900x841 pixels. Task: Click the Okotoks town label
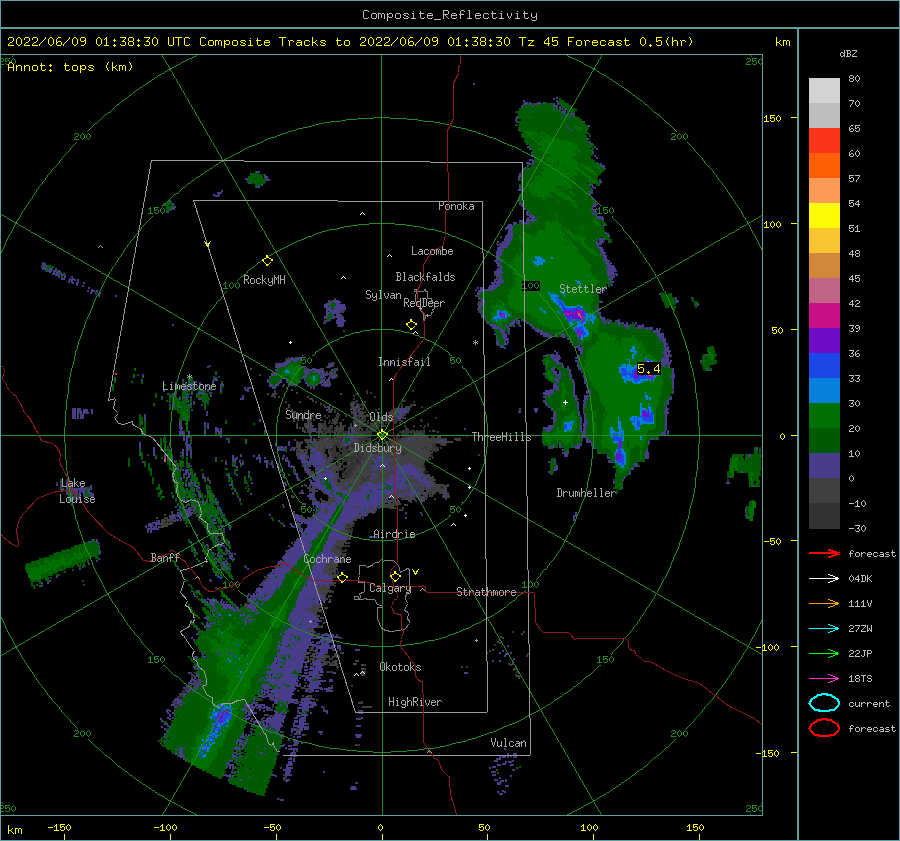[400, 667]
